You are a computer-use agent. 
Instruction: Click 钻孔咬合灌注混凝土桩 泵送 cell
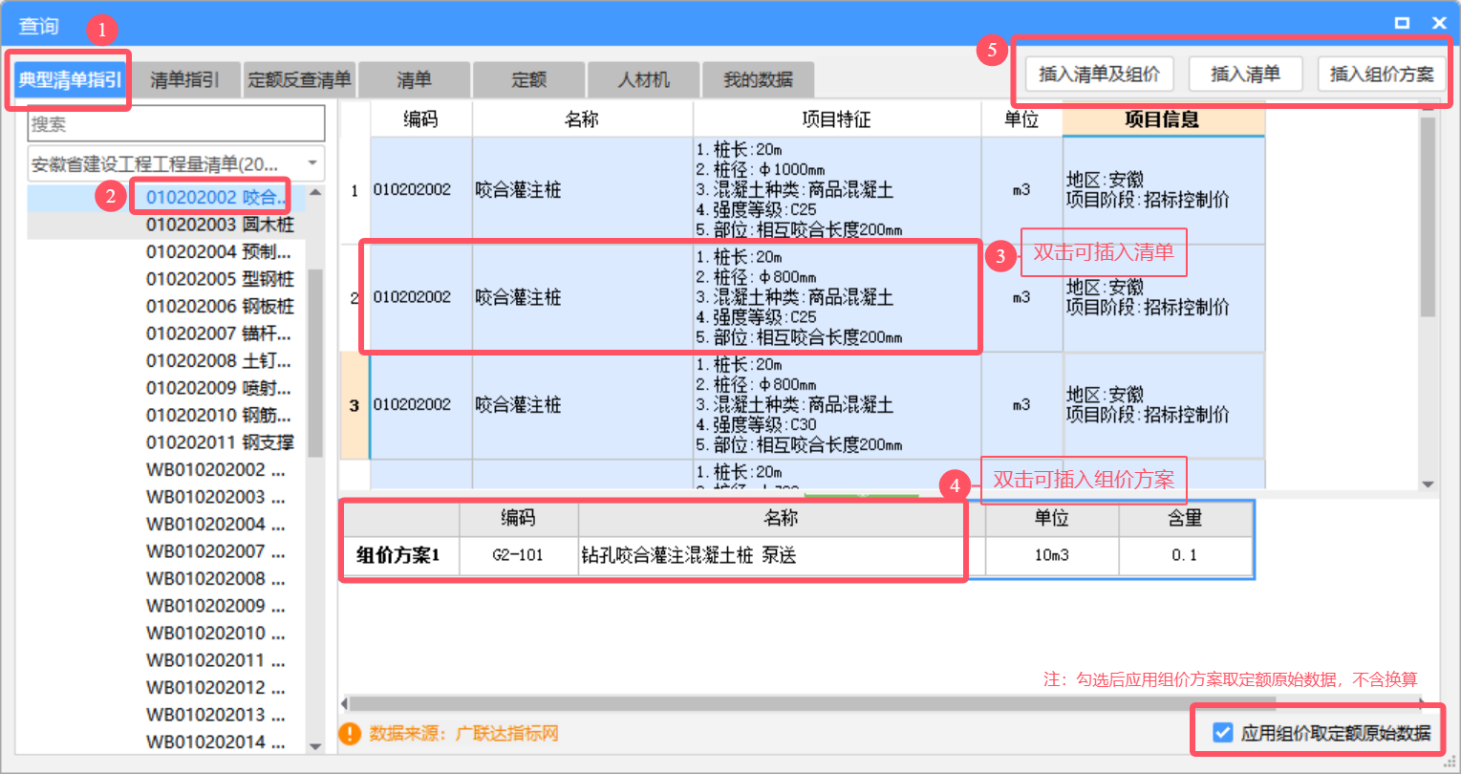click(781, 555)
